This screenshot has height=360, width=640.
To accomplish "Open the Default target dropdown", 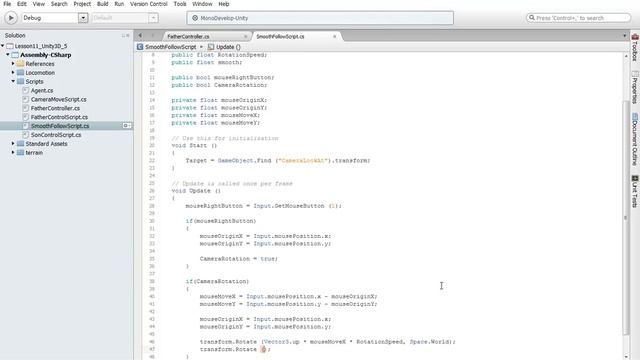I will 153,18.
